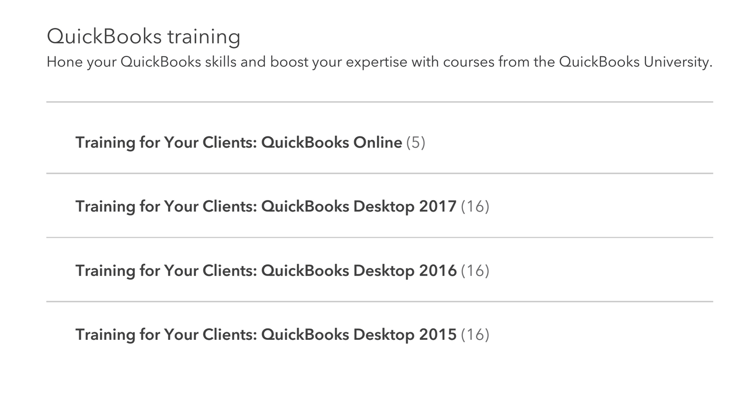The width and height of the screenshot is (750, 403).
Task: Click the (5) count beside QuickBooks Online
Action: (x=416, y=142)
